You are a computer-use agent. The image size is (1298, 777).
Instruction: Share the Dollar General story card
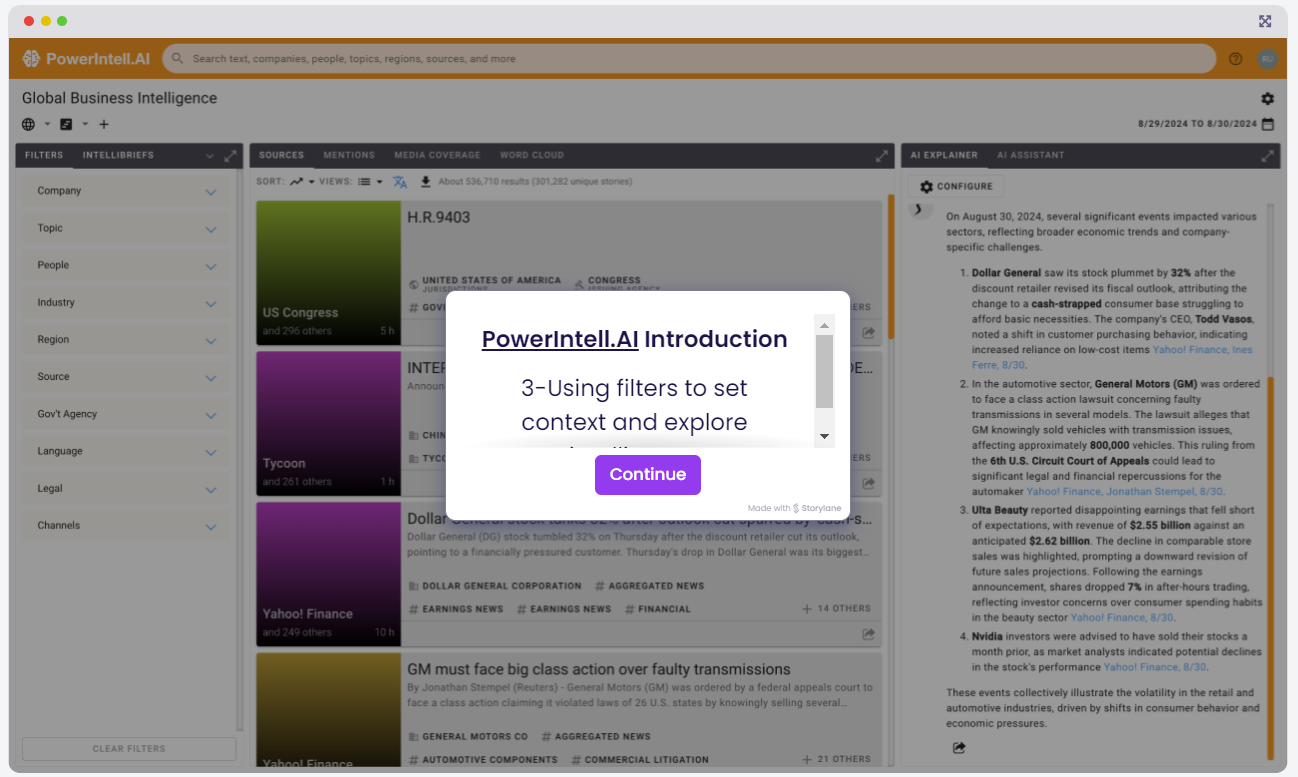869,634
